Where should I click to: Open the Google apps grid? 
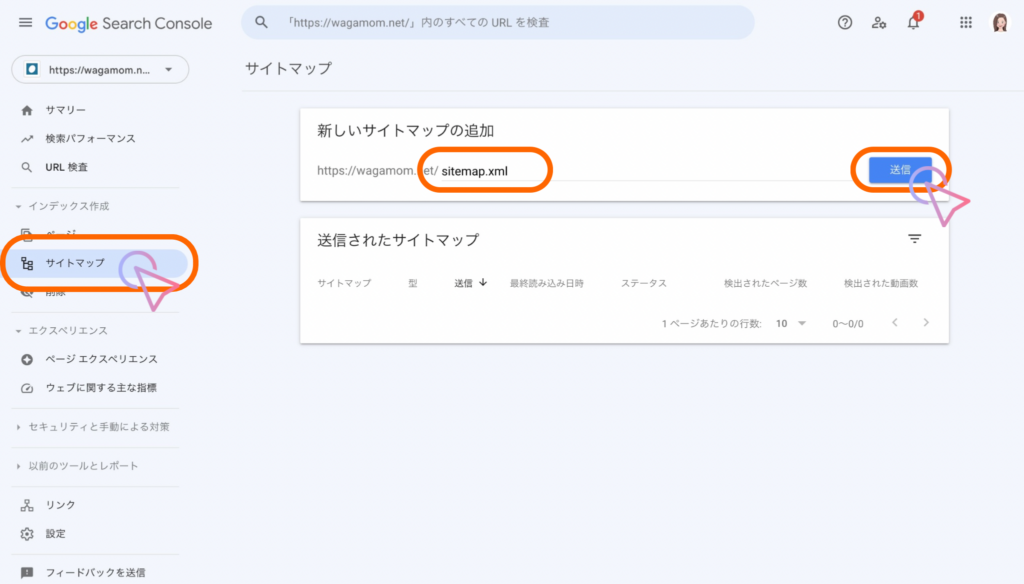click(x=966, y=22)
